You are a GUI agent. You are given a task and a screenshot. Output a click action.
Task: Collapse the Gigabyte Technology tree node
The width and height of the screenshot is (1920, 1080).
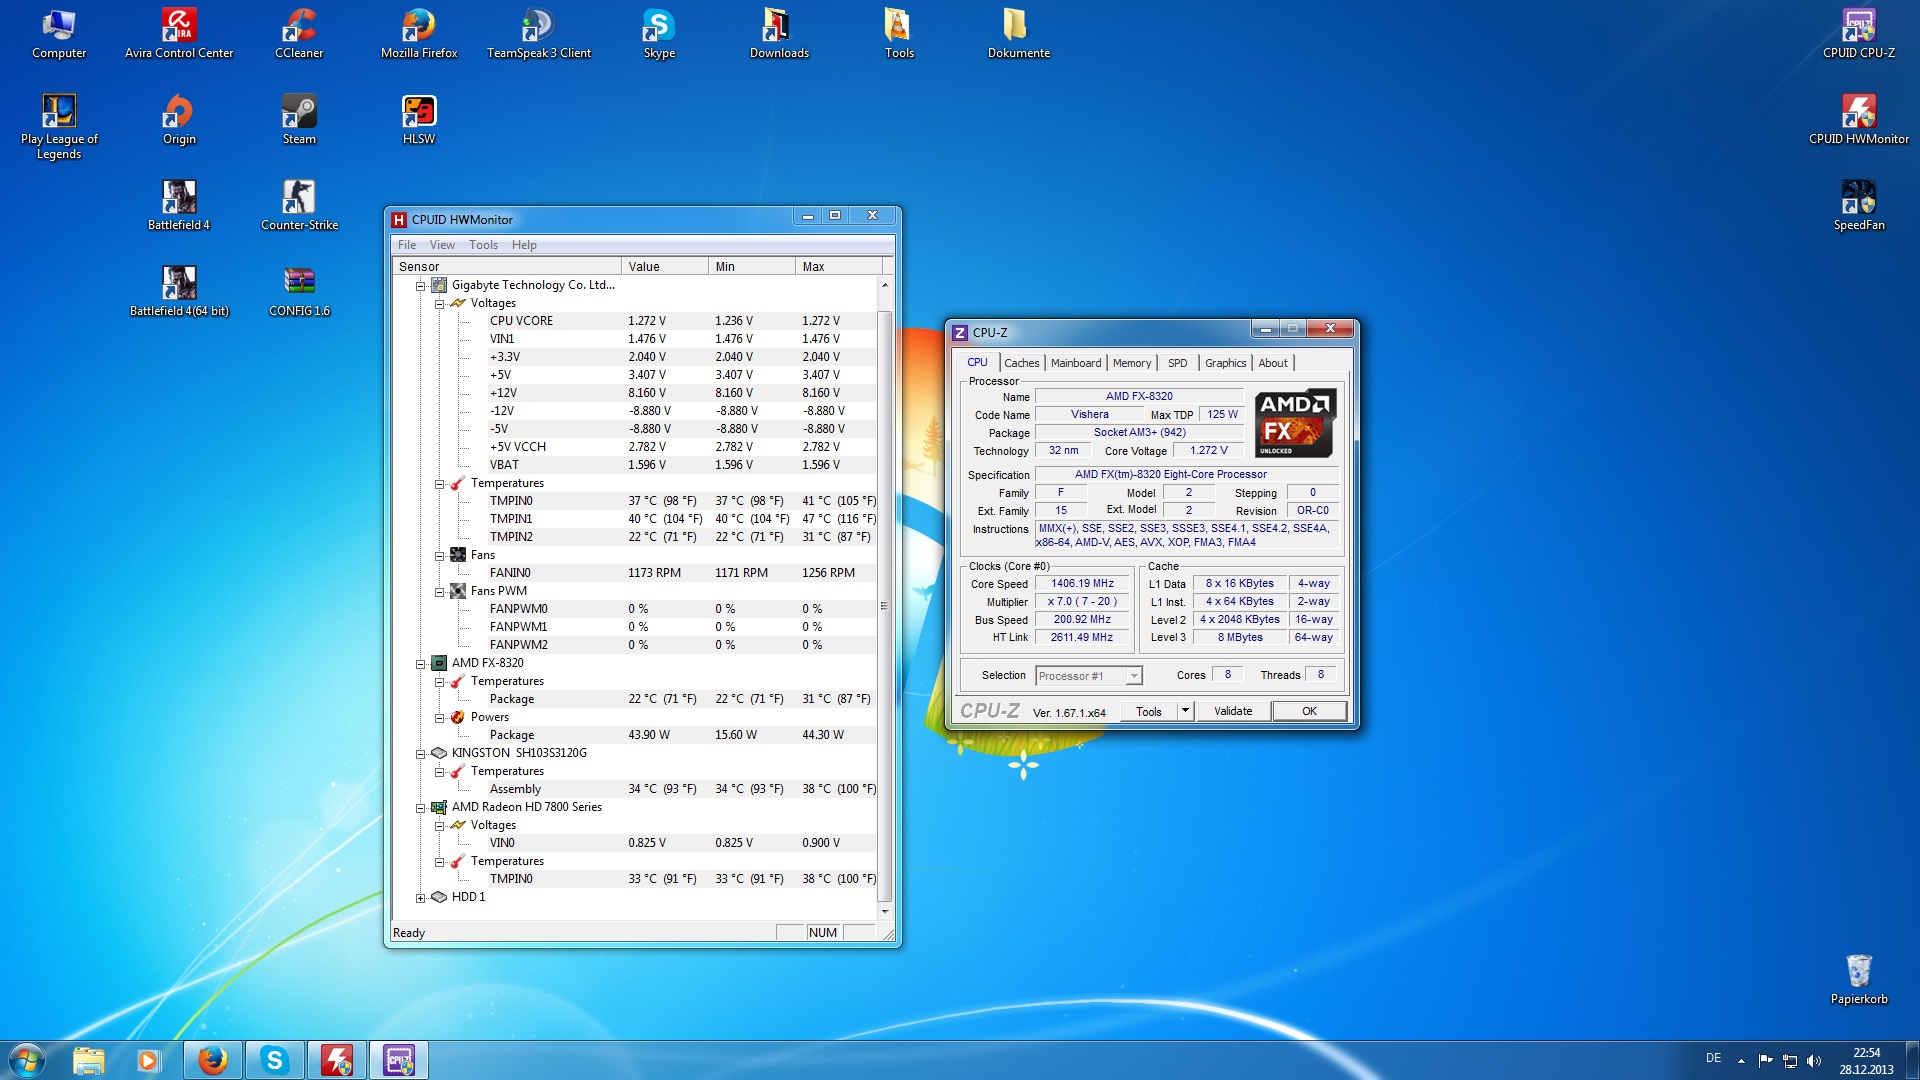[x=420, y=286]
